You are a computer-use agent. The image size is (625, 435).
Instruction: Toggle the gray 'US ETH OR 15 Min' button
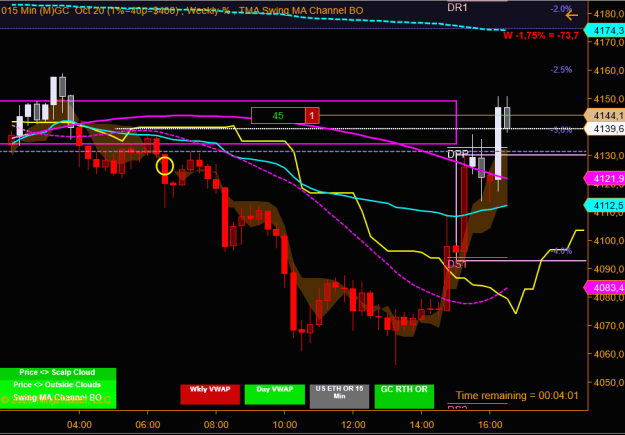(339, 396)
